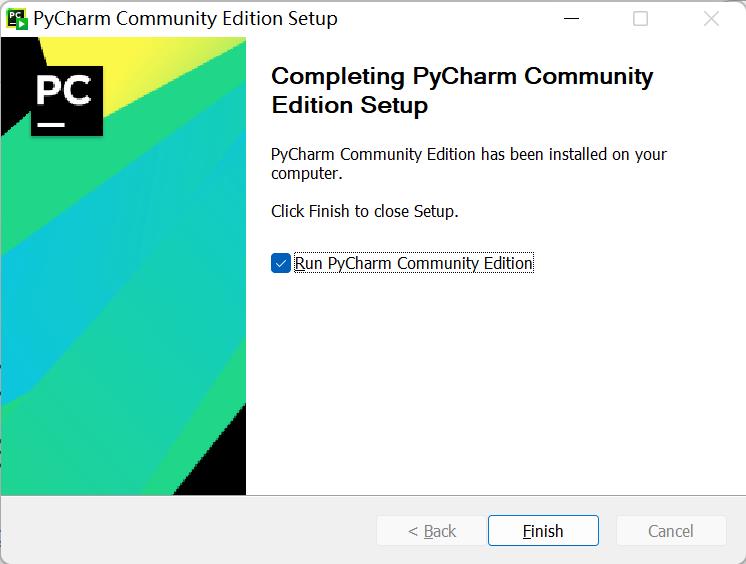
Task: Click the Run PyCharm Community Edition label
Action: click(413, 263)
